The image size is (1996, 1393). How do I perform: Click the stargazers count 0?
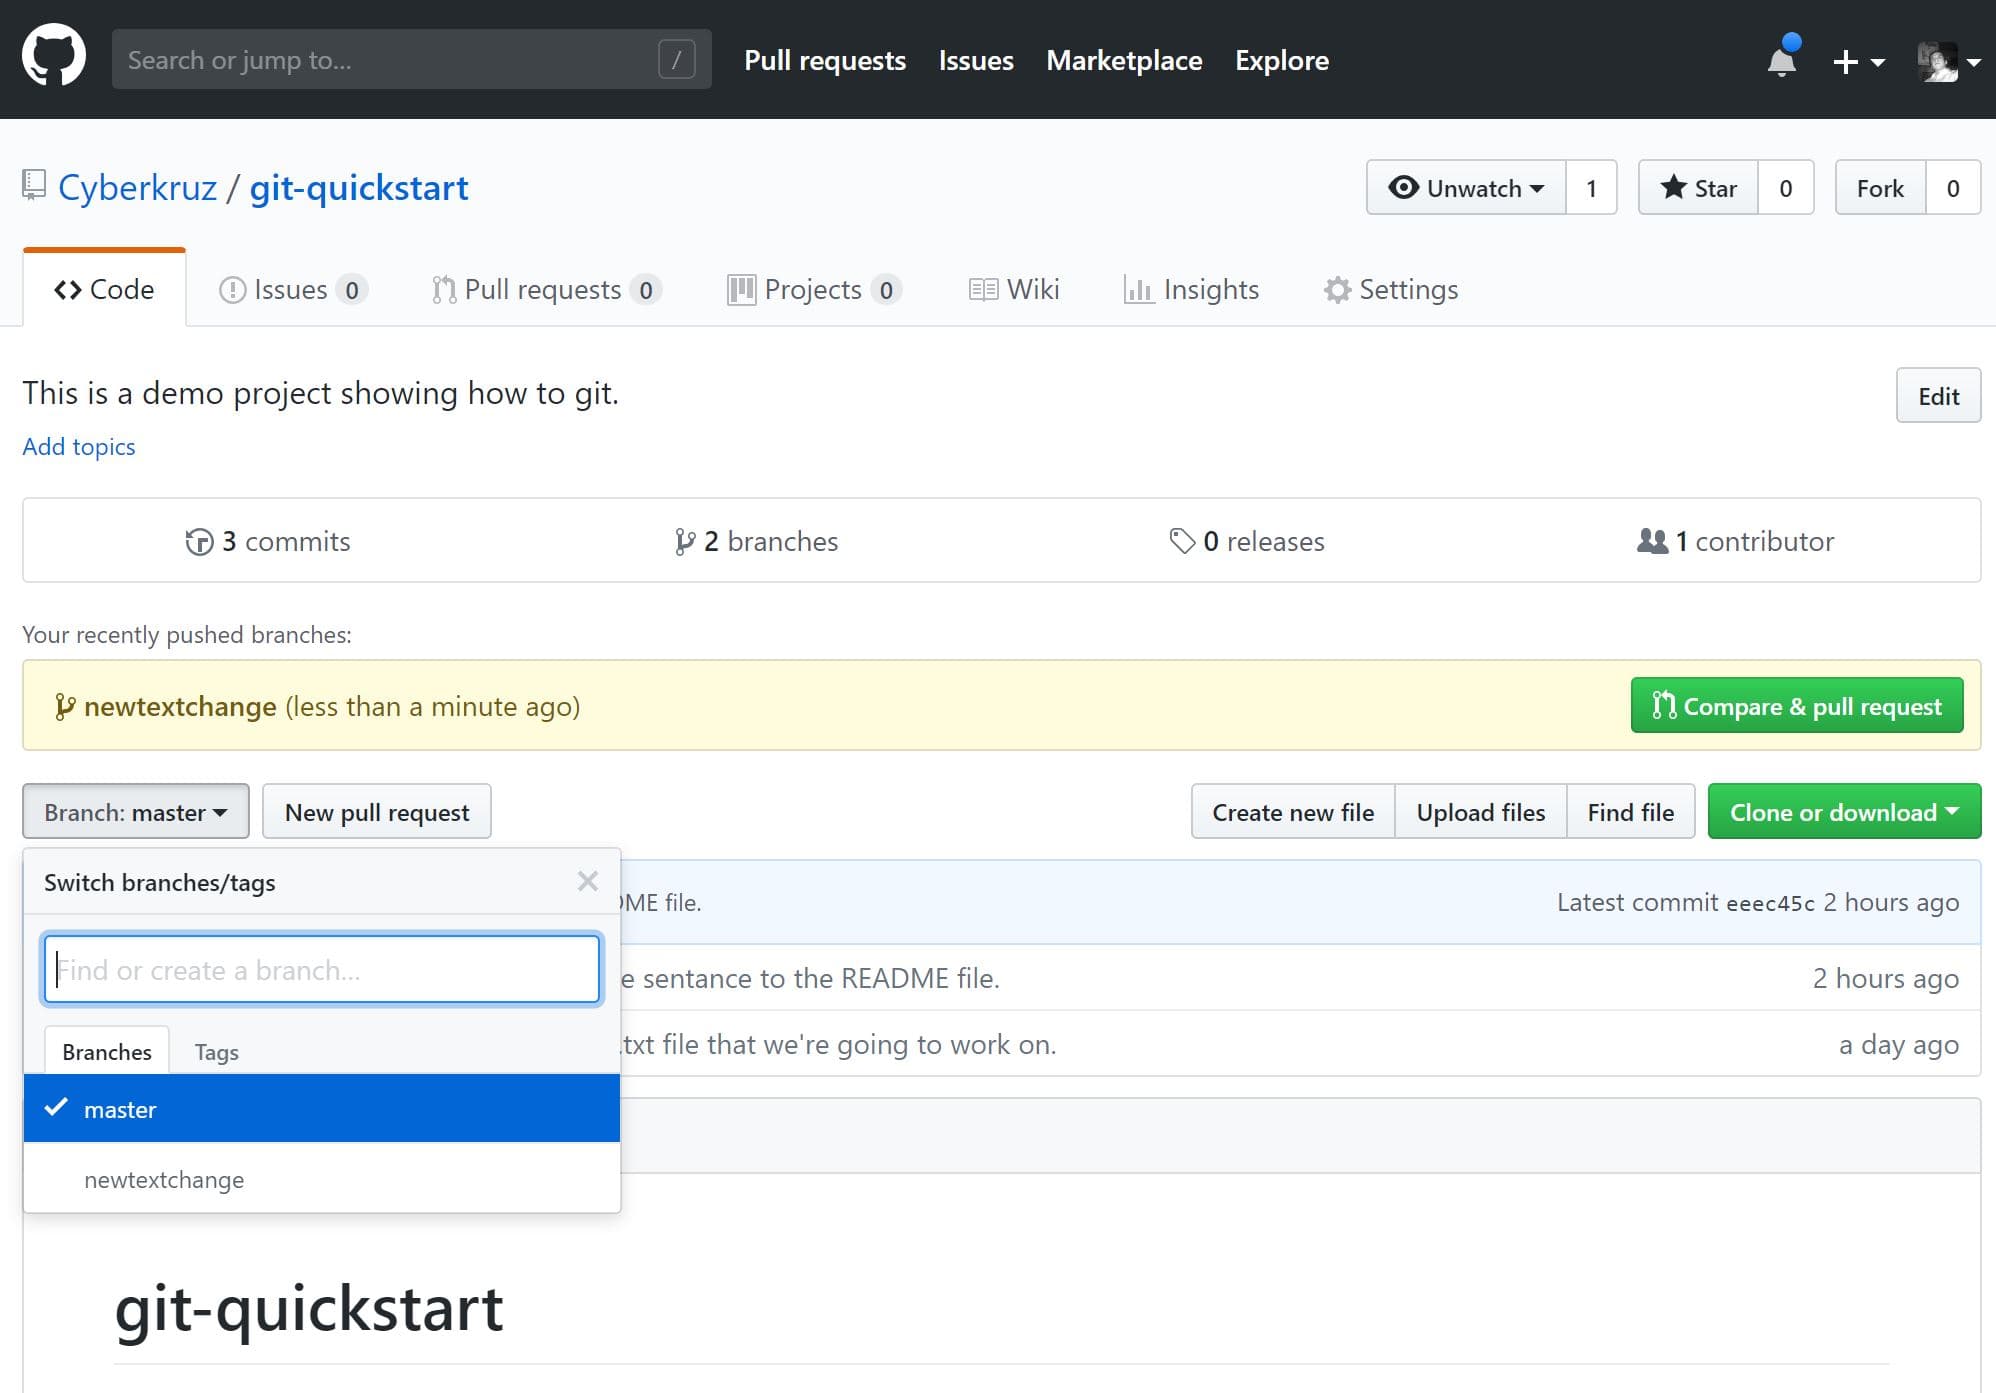pyautogui.click(x=1786, y=187)
